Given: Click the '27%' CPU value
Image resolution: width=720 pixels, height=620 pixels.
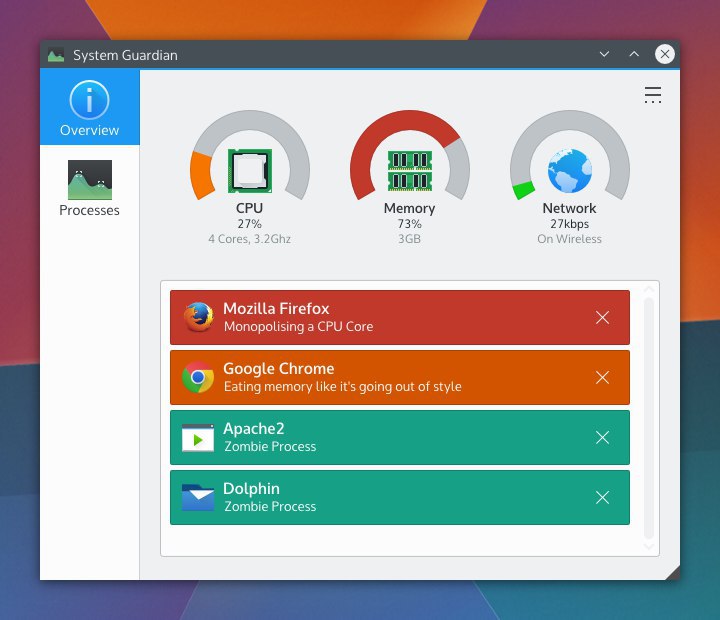Looking at the screenshot, I should pyautogui.click(x=249, y=224).
